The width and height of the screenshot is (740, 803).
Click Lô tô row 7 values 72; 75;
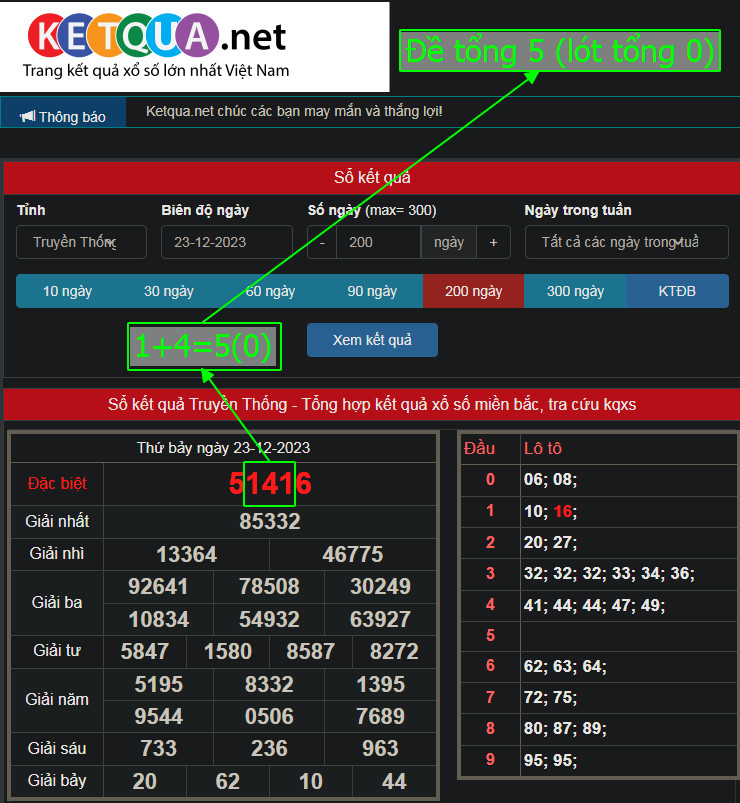(x=550, y=698)
